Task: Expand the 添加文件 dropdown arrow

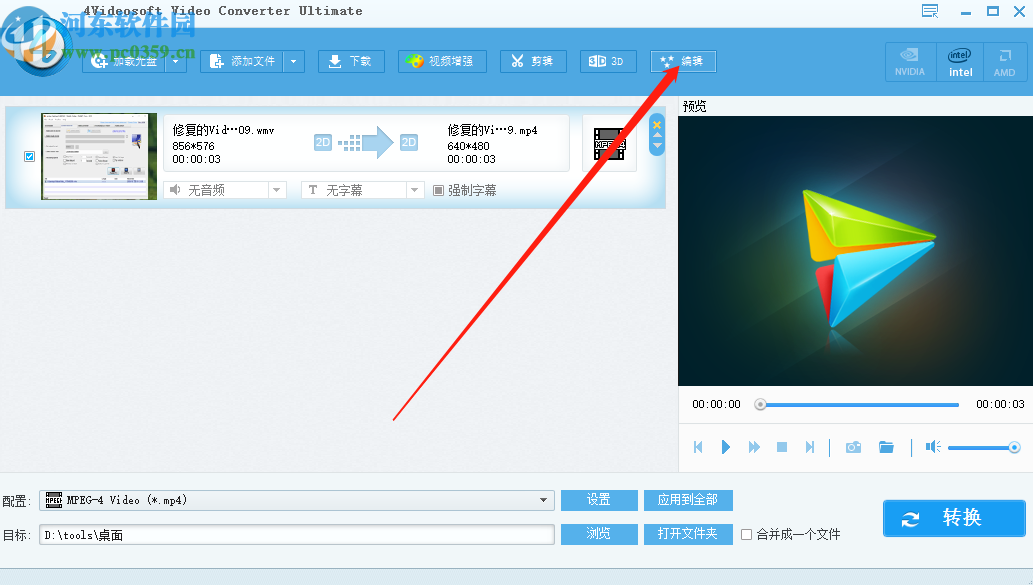Action: 292,61
